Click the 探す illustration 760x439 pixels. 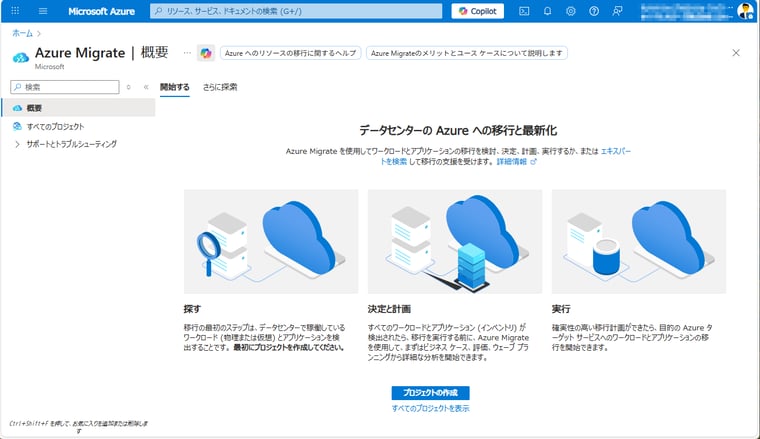[271, 241]
